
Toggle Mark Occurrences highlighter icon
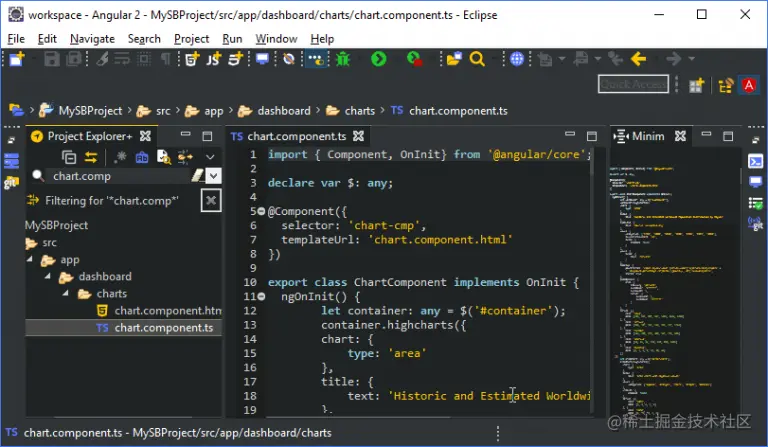102,59
